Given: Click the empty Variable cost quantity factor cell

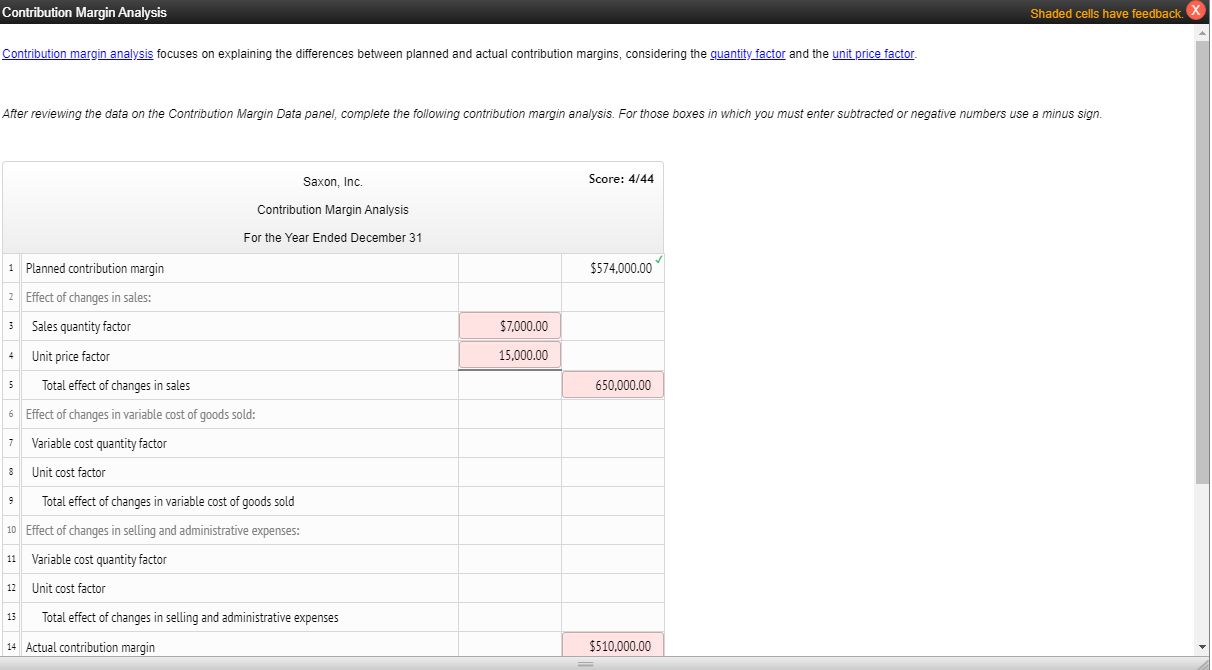Looking at the screenshot, I should [x=510, y=442].
